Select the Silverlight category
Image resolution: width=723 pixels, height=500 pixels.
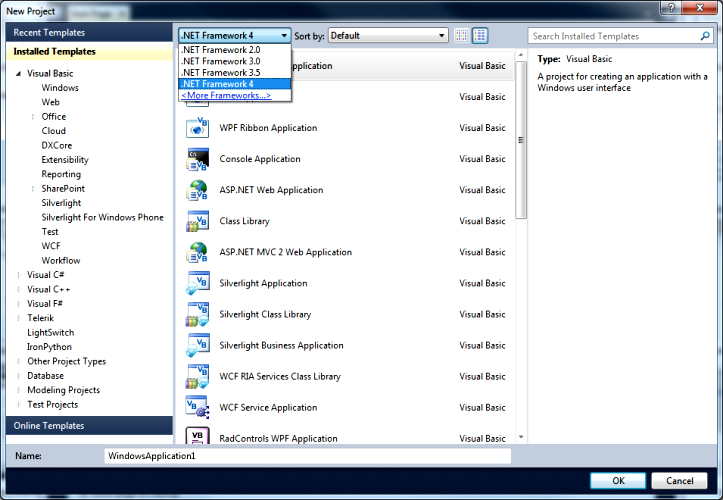tap(61, 203)
